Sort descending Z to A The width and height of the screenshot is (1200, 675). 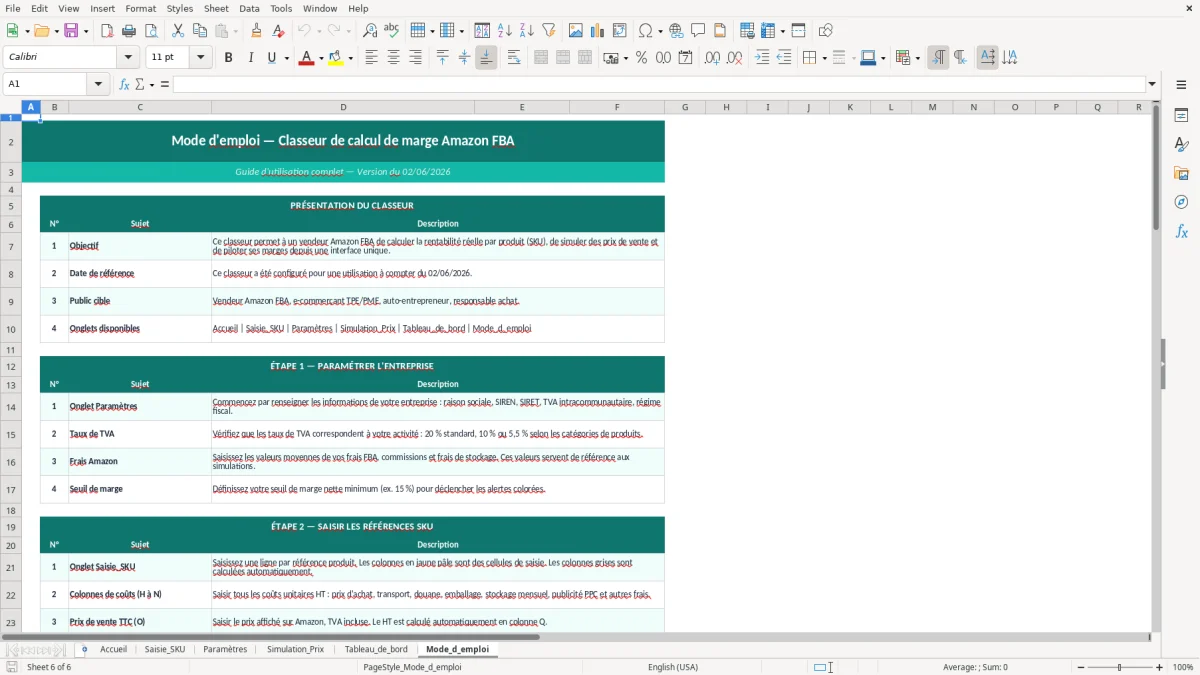tap(527, 31)
